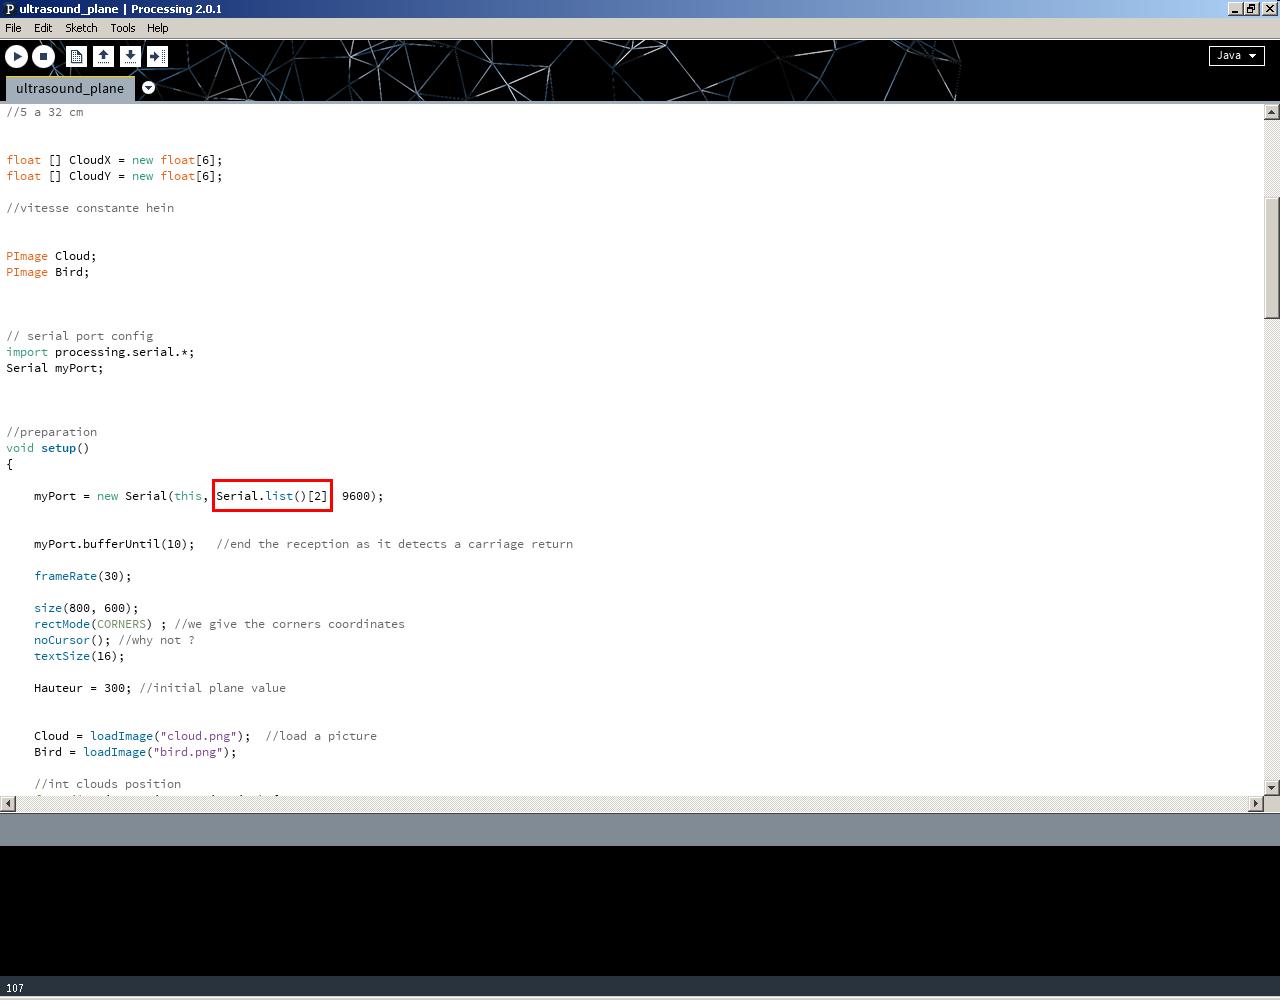1280x1000 pixels.
Task: Click the Processing logo in the title bar
Action: coord(9,9)
